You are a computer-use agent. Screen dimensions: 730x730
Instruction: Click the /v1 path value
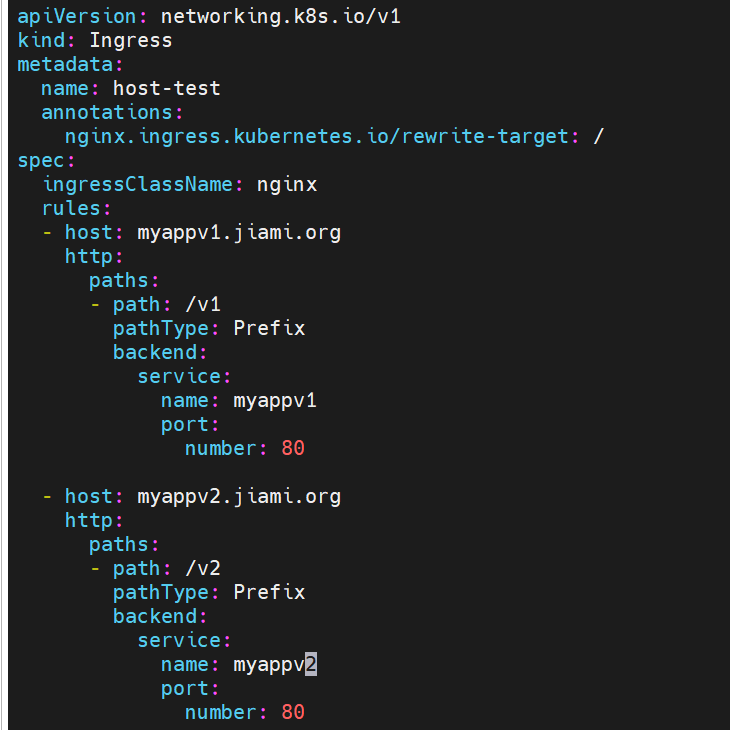click(x=203, y=305)
